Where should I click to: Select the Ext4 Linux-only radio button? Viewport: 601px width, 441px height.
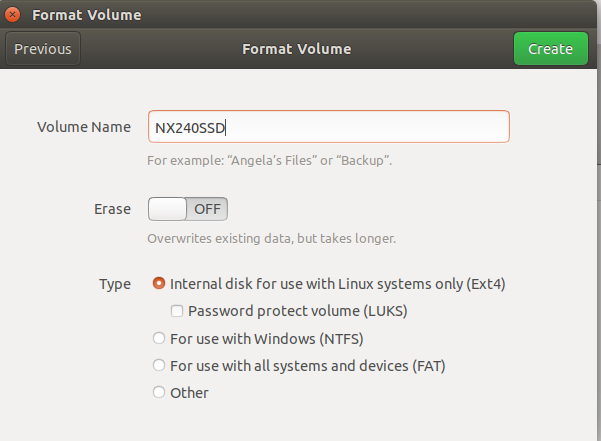(158, 284)
